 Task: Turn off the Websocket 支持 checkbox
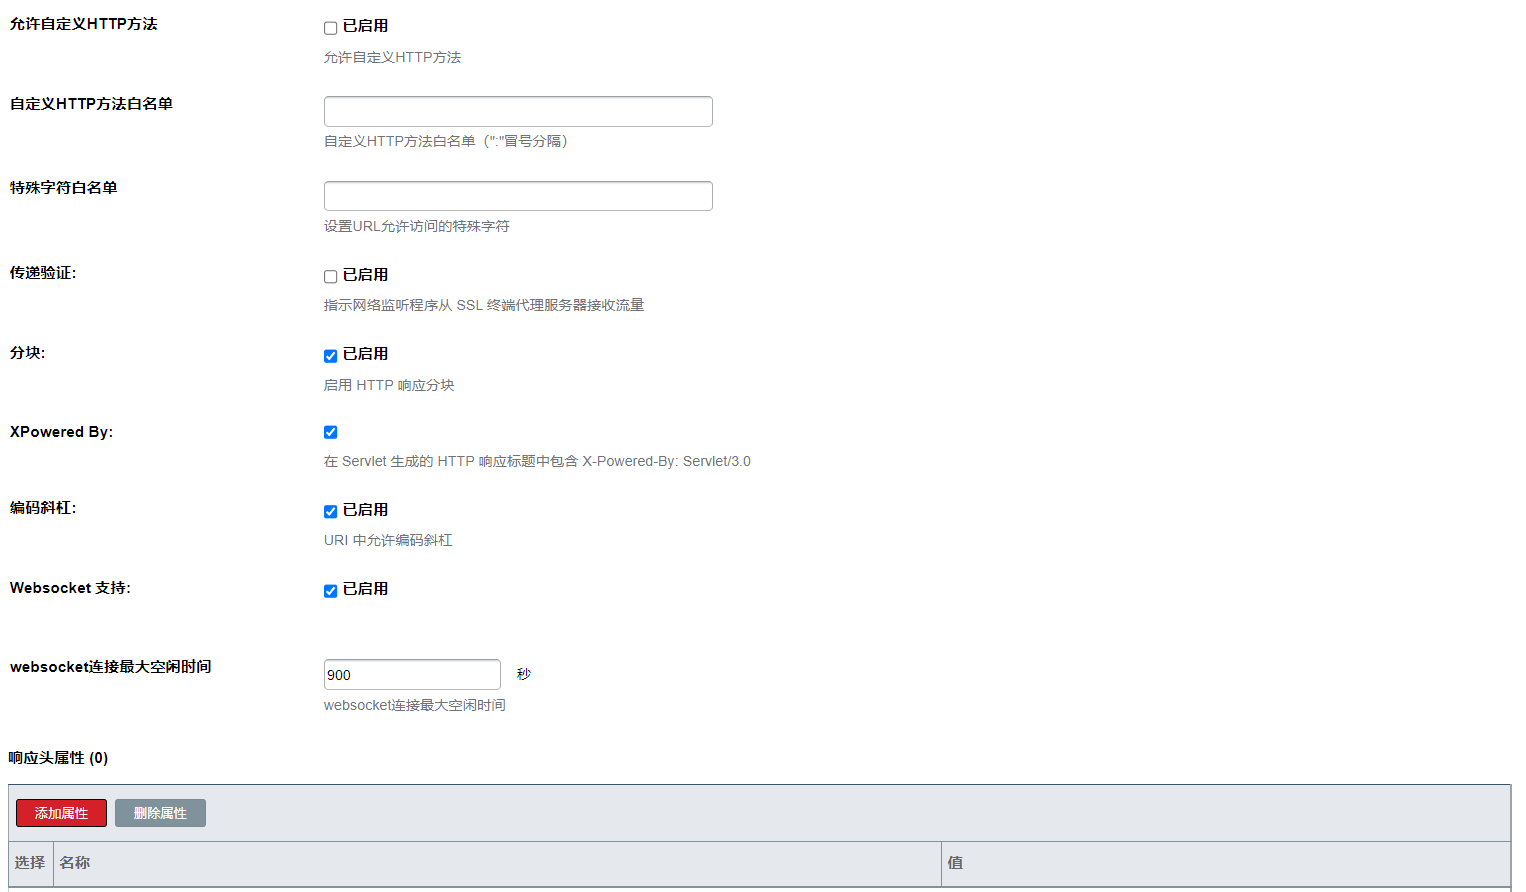pyautogui.click(x=330, y=591)
